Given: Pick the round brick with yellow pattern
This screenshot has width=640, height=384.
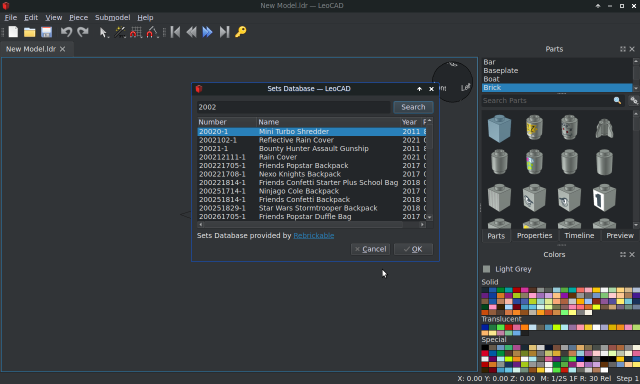Looking at the screenshot, I should pos(534,127).
